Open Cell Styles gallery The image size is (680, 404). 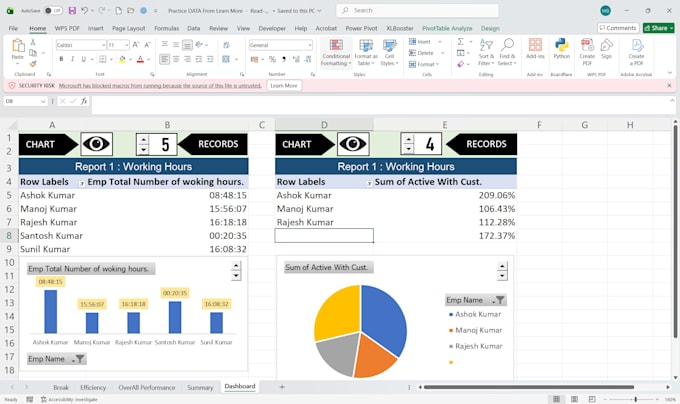click(389, 53)
